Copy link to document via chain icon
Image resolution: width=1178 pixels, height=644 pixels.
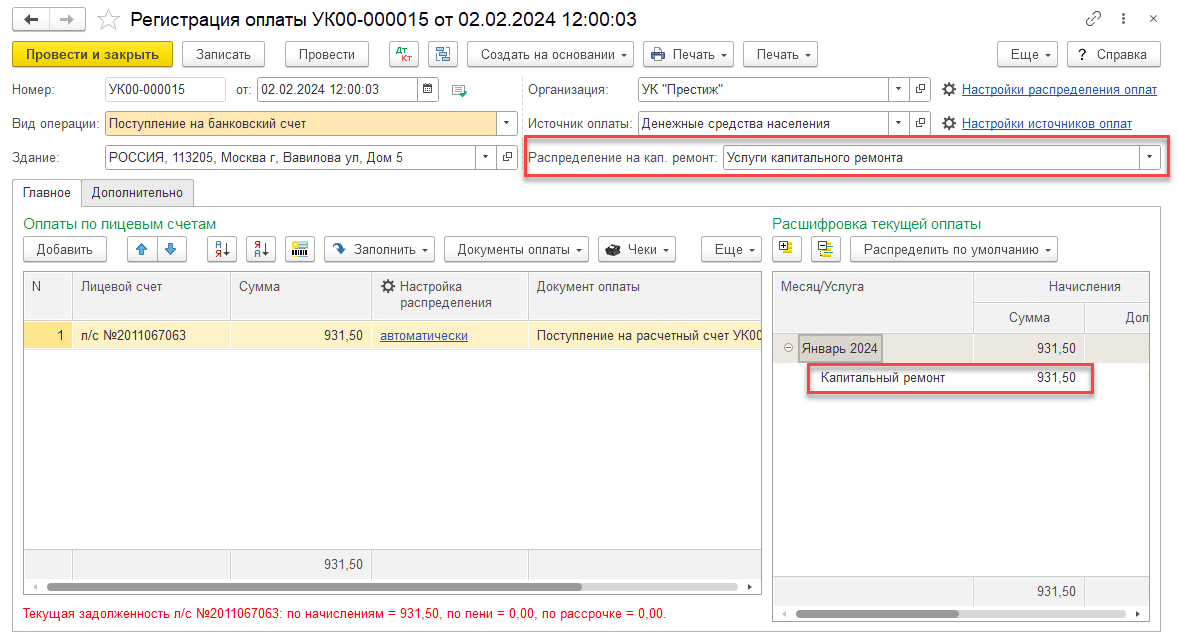[1092, 20]
